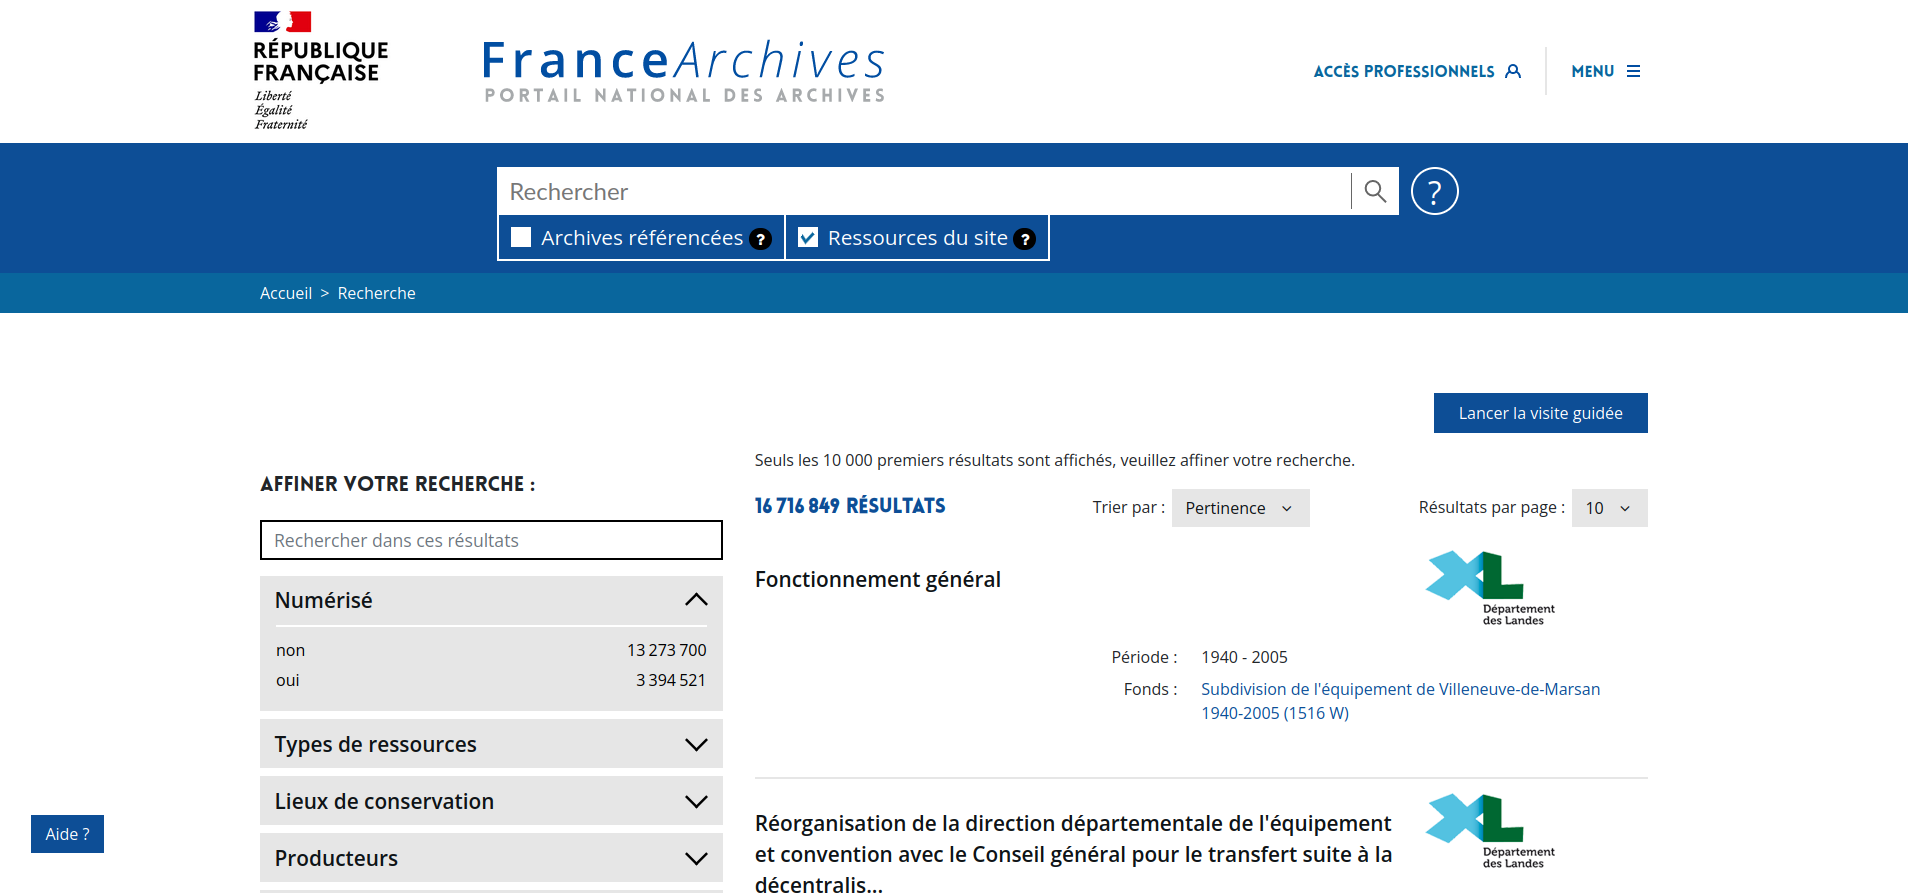Change results per page dropdown

click(x=1608, y=508)
